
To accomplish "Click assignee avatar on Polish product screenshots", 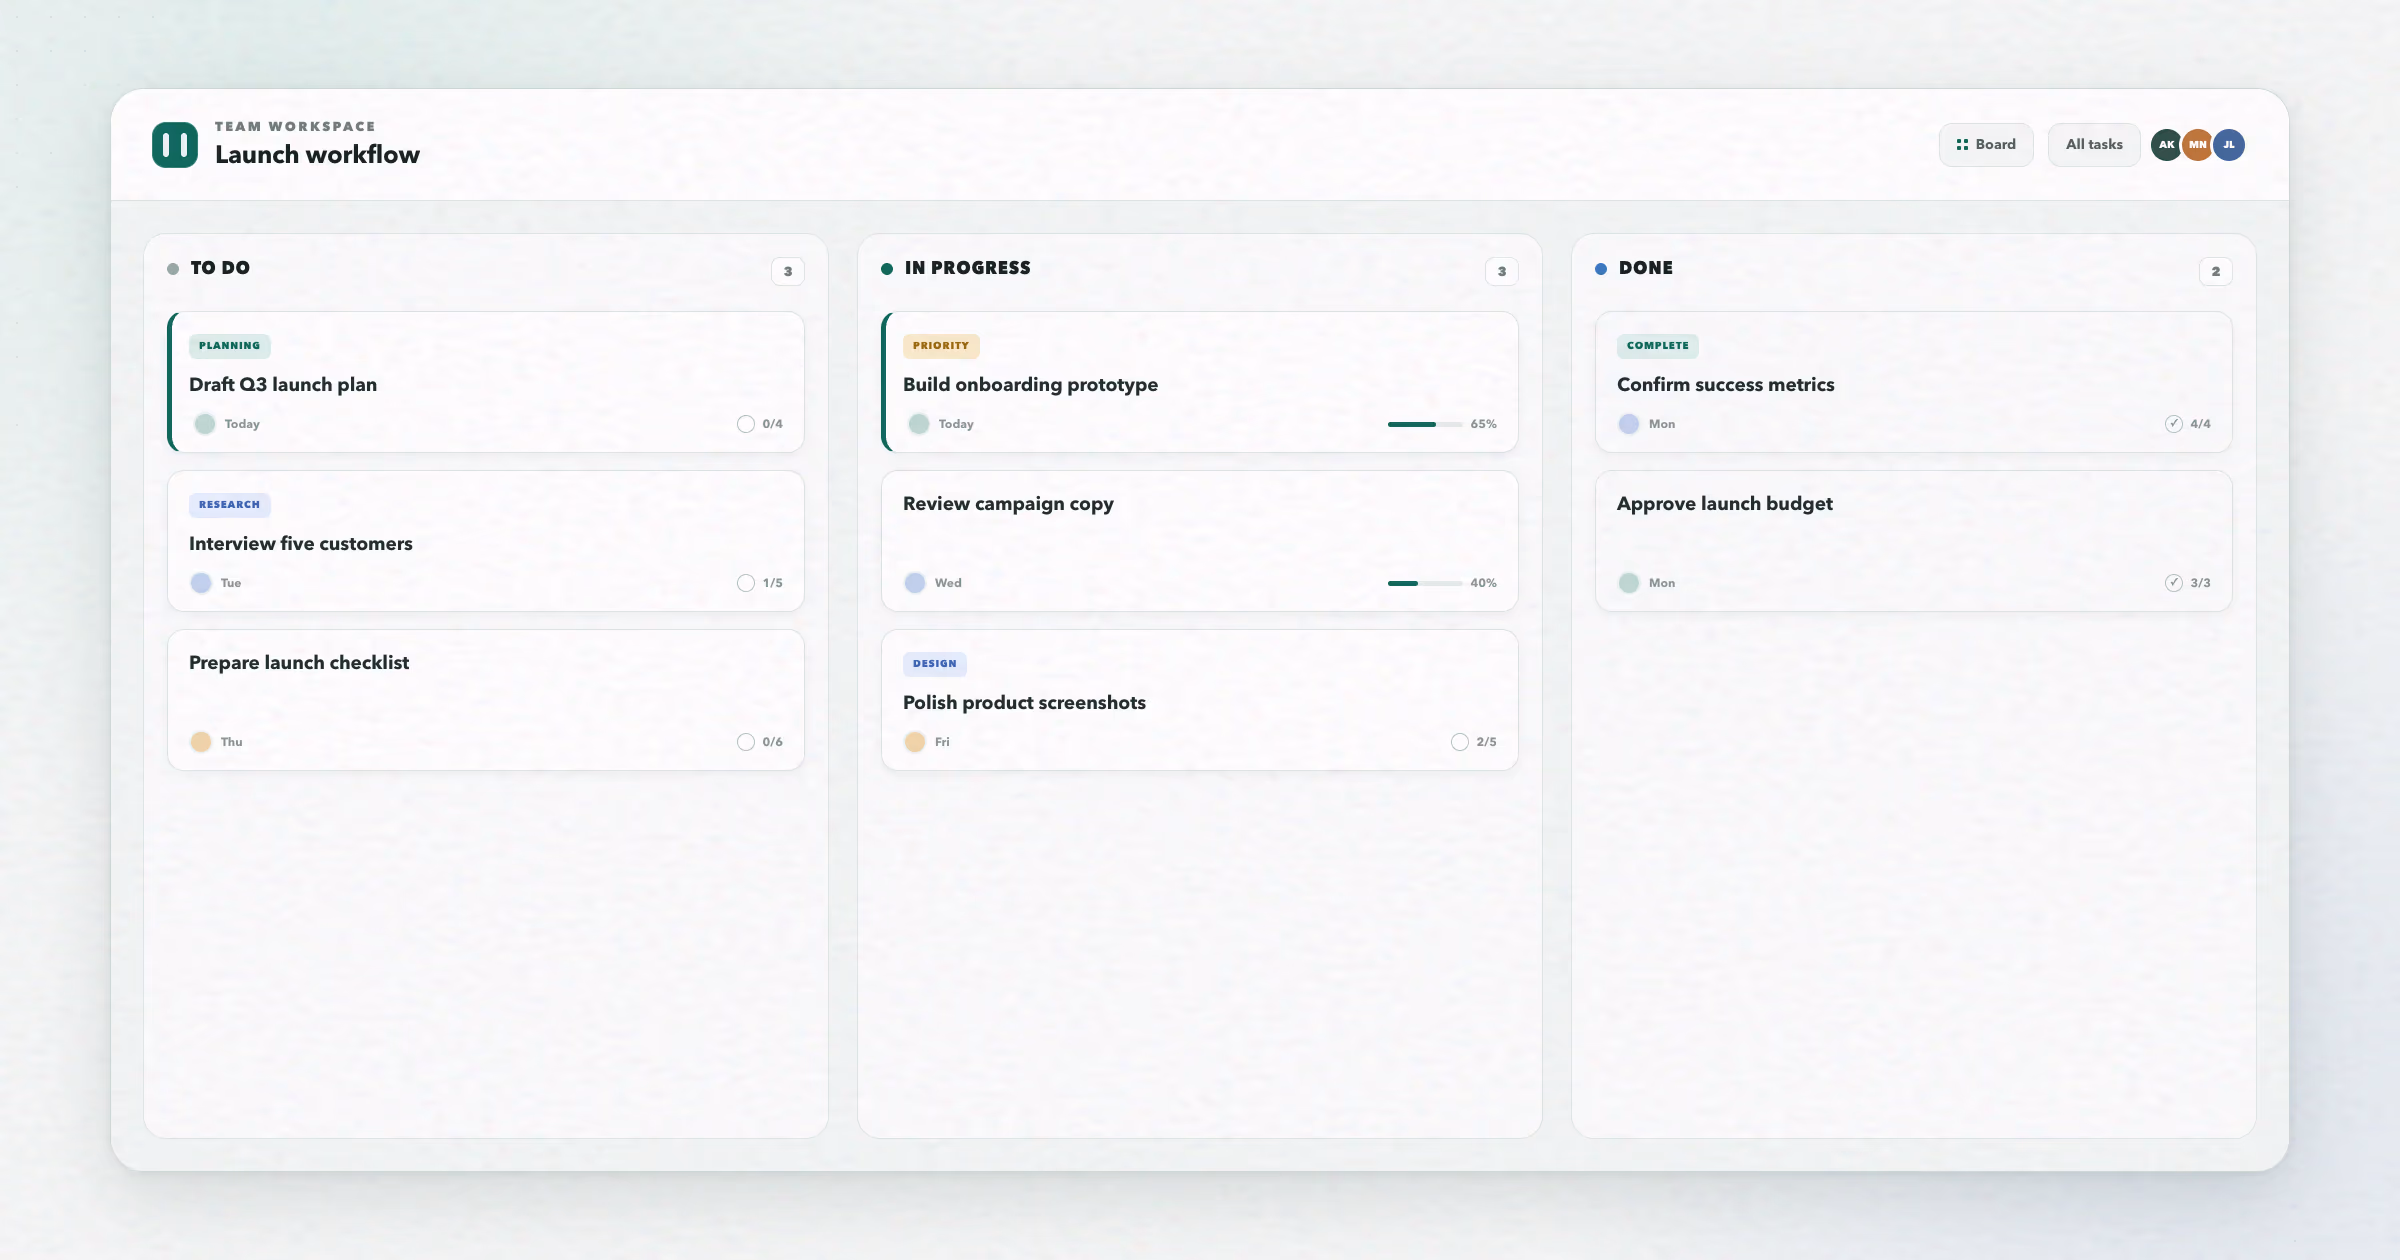I will [x=915, y=742].
